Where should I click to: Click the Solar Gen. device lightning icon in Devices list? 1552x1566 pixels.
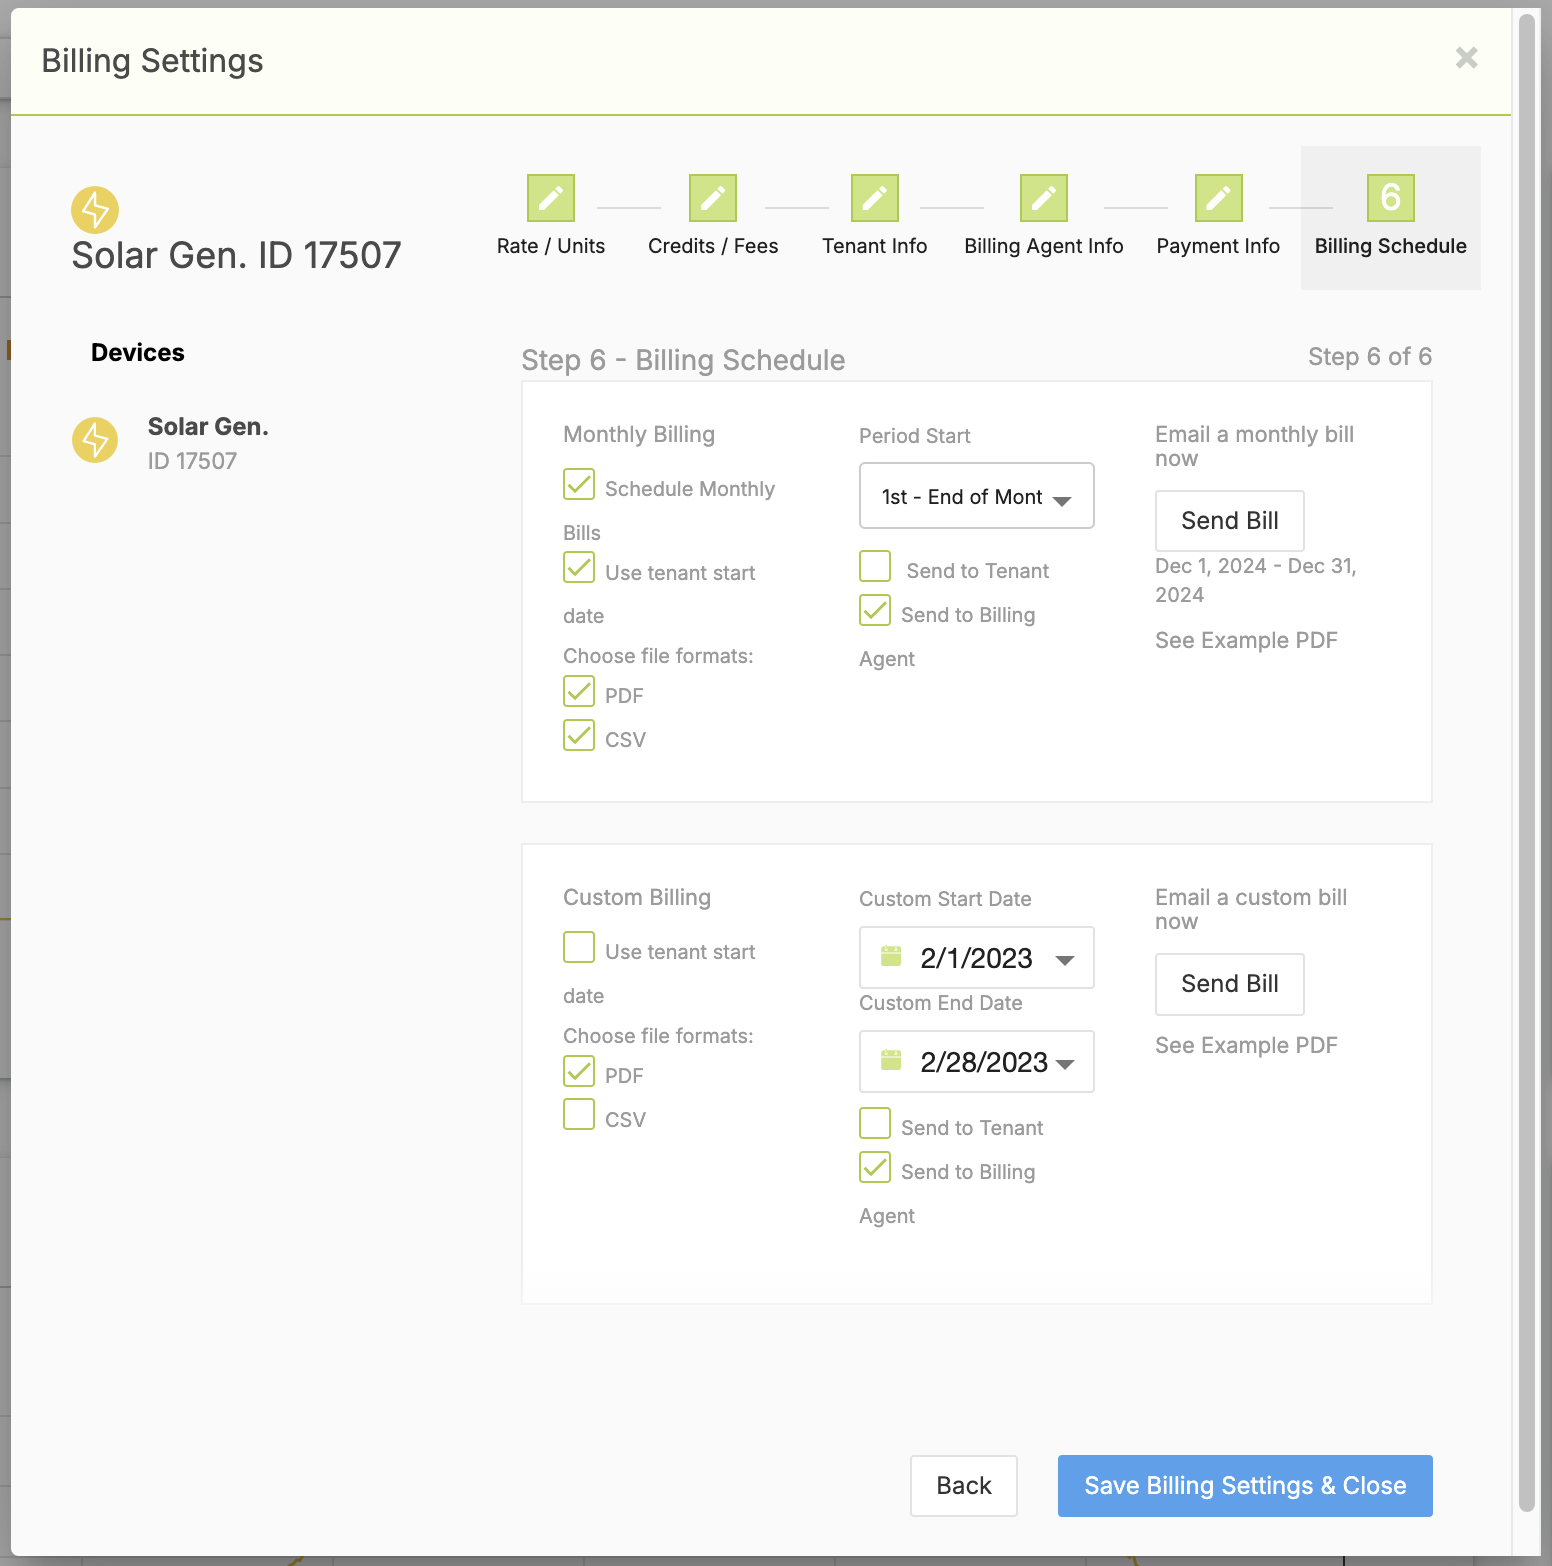click(x=95, y=440)
